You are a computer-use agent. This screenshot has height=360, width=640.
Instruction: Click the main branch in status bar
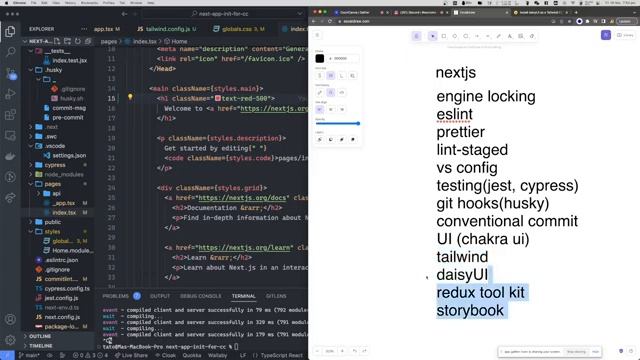[29, 356]
